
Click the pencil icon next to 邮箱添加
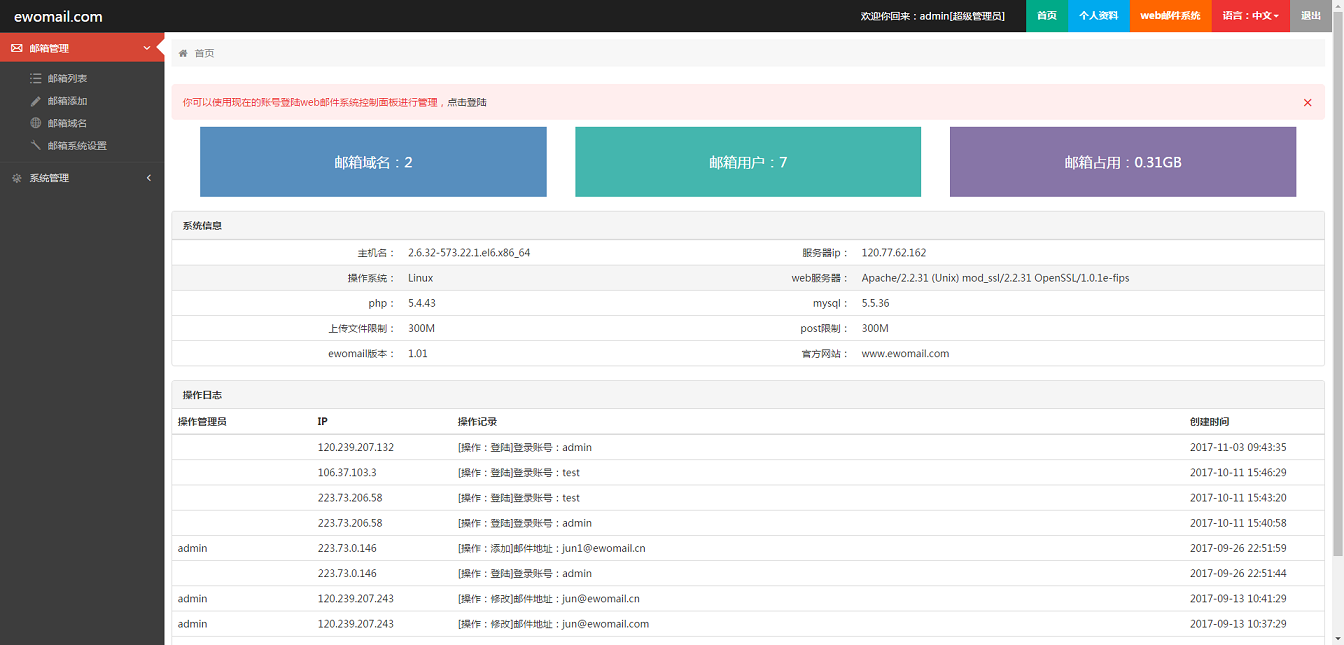click(x=36, y=101)
